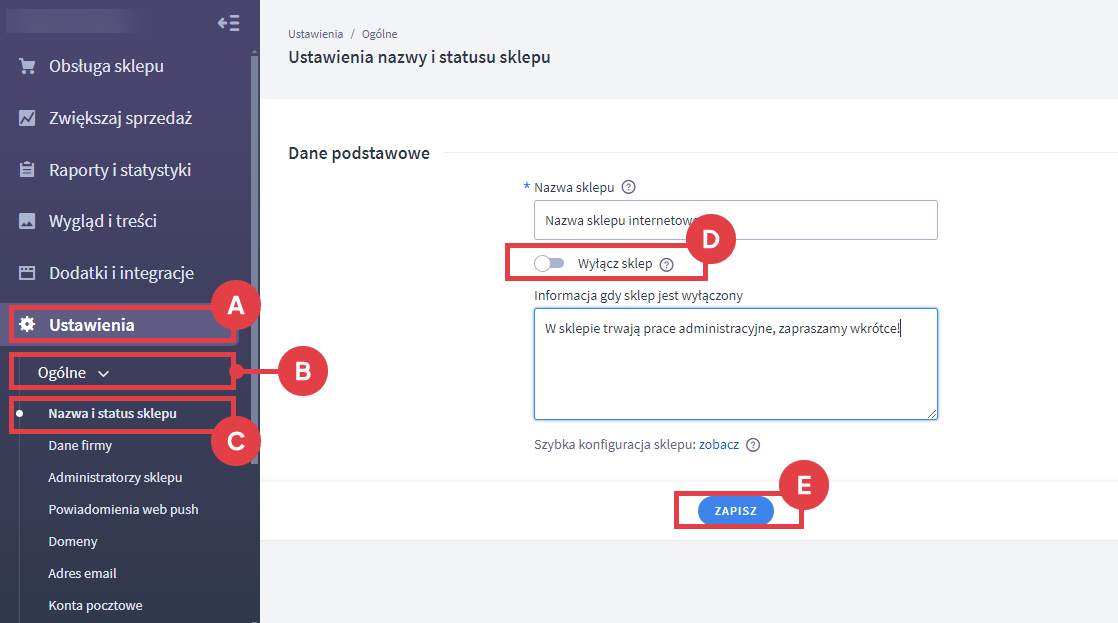Click the shopping cart icon for Obsługa sklepu
The width and height of the screenshot is (1118, 623).
click(x=27, y=66)
